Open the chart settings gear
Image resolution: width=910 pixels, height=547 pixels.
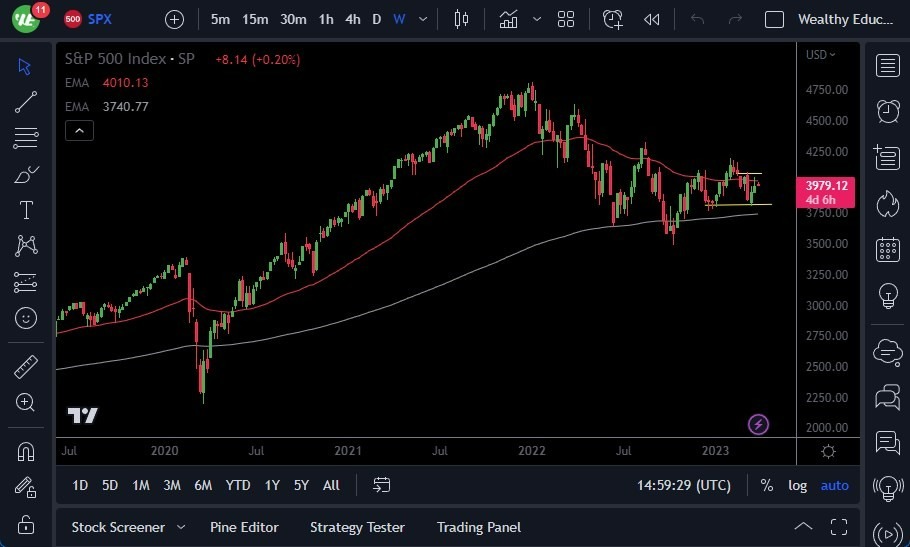(829, 451)
